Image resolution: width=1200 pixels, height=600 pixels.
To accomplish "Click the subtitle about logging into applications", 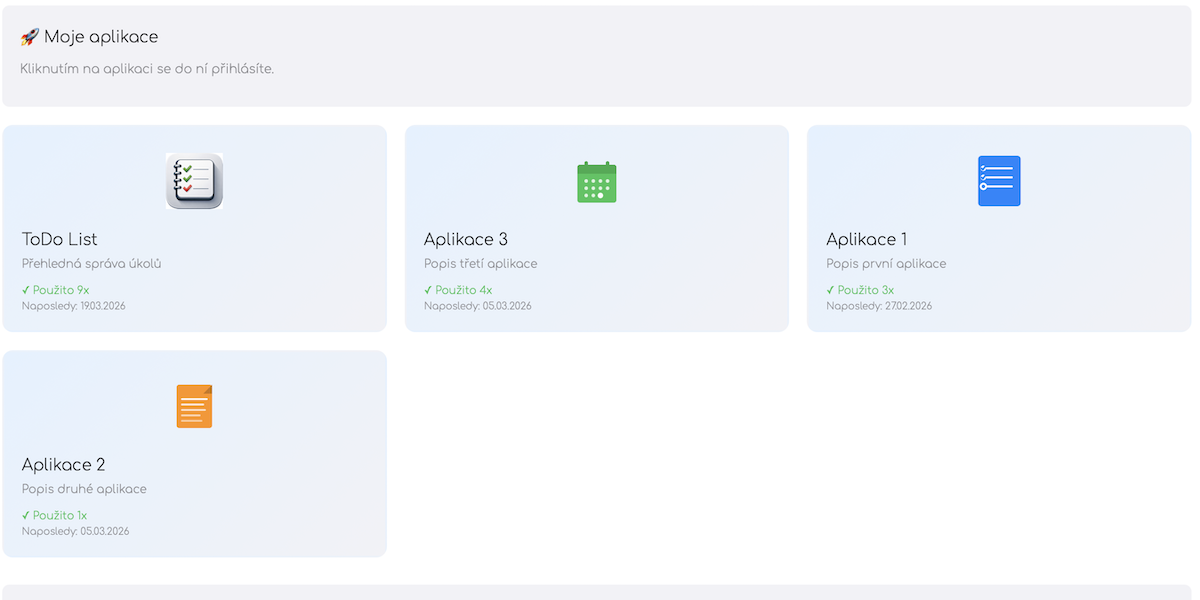I will pyautogui.click(x=148, y=69).
